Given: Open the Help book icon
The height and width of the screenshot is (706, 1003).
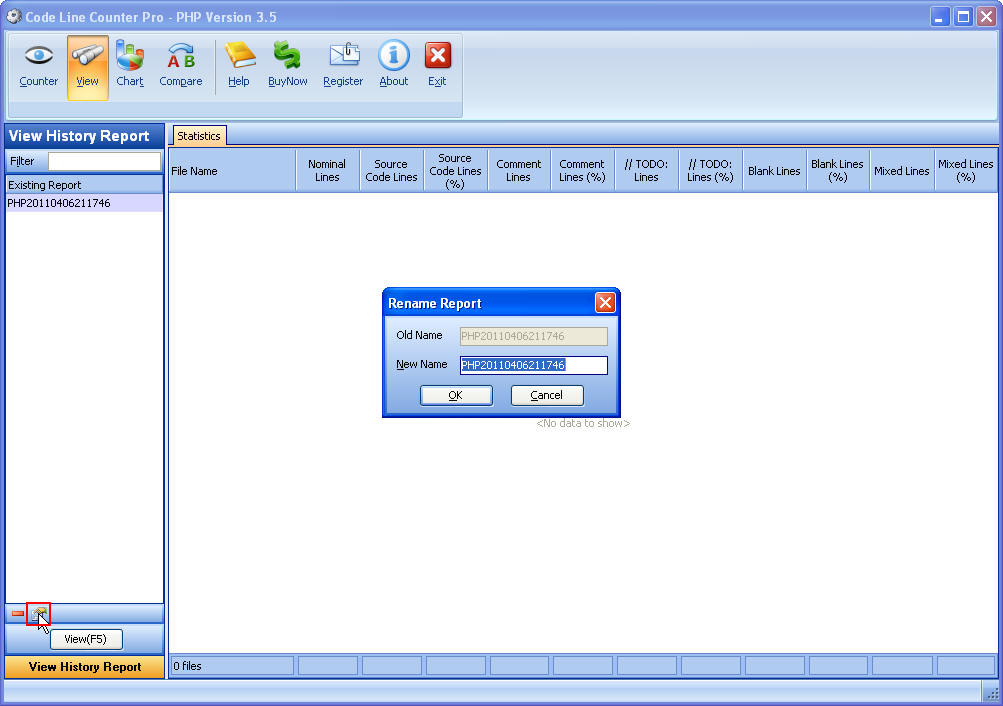Looking at the screenshot, I should [239, 63].
